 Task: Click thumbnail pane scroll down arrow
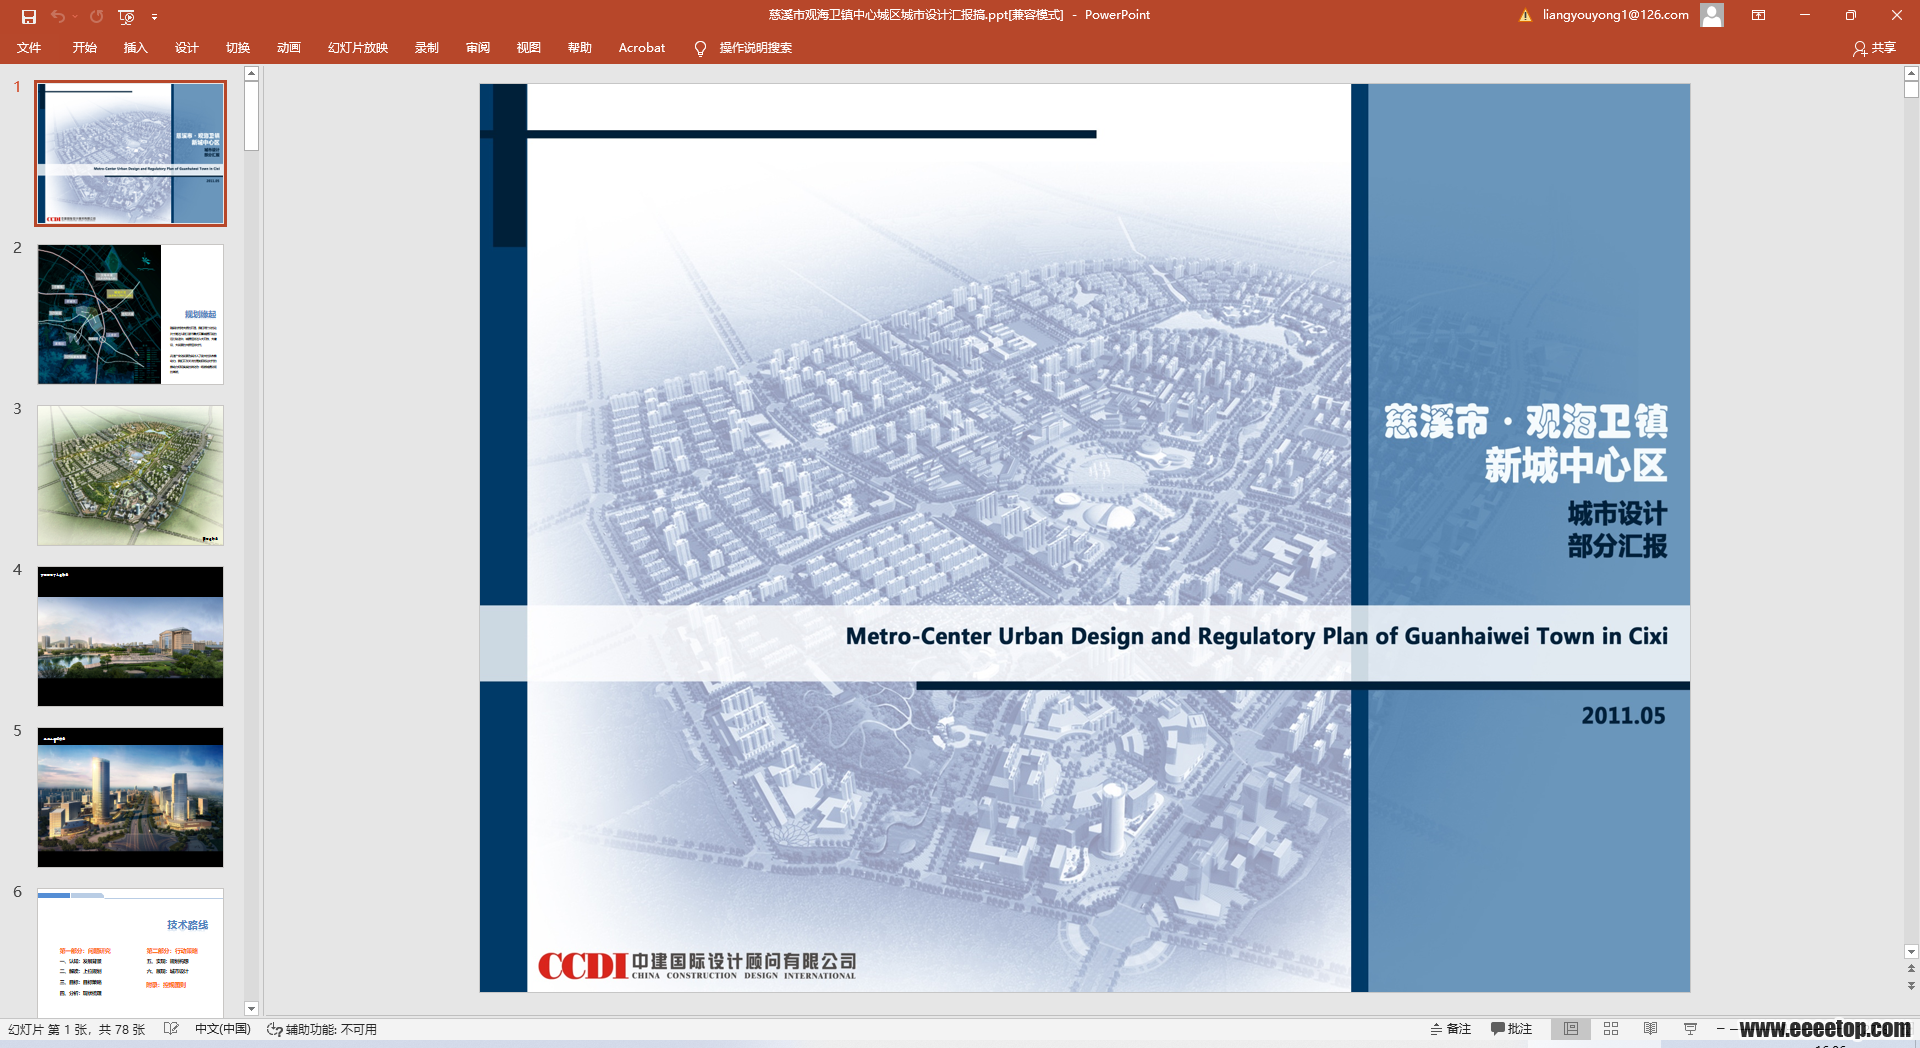click(x=252, y=1009)
